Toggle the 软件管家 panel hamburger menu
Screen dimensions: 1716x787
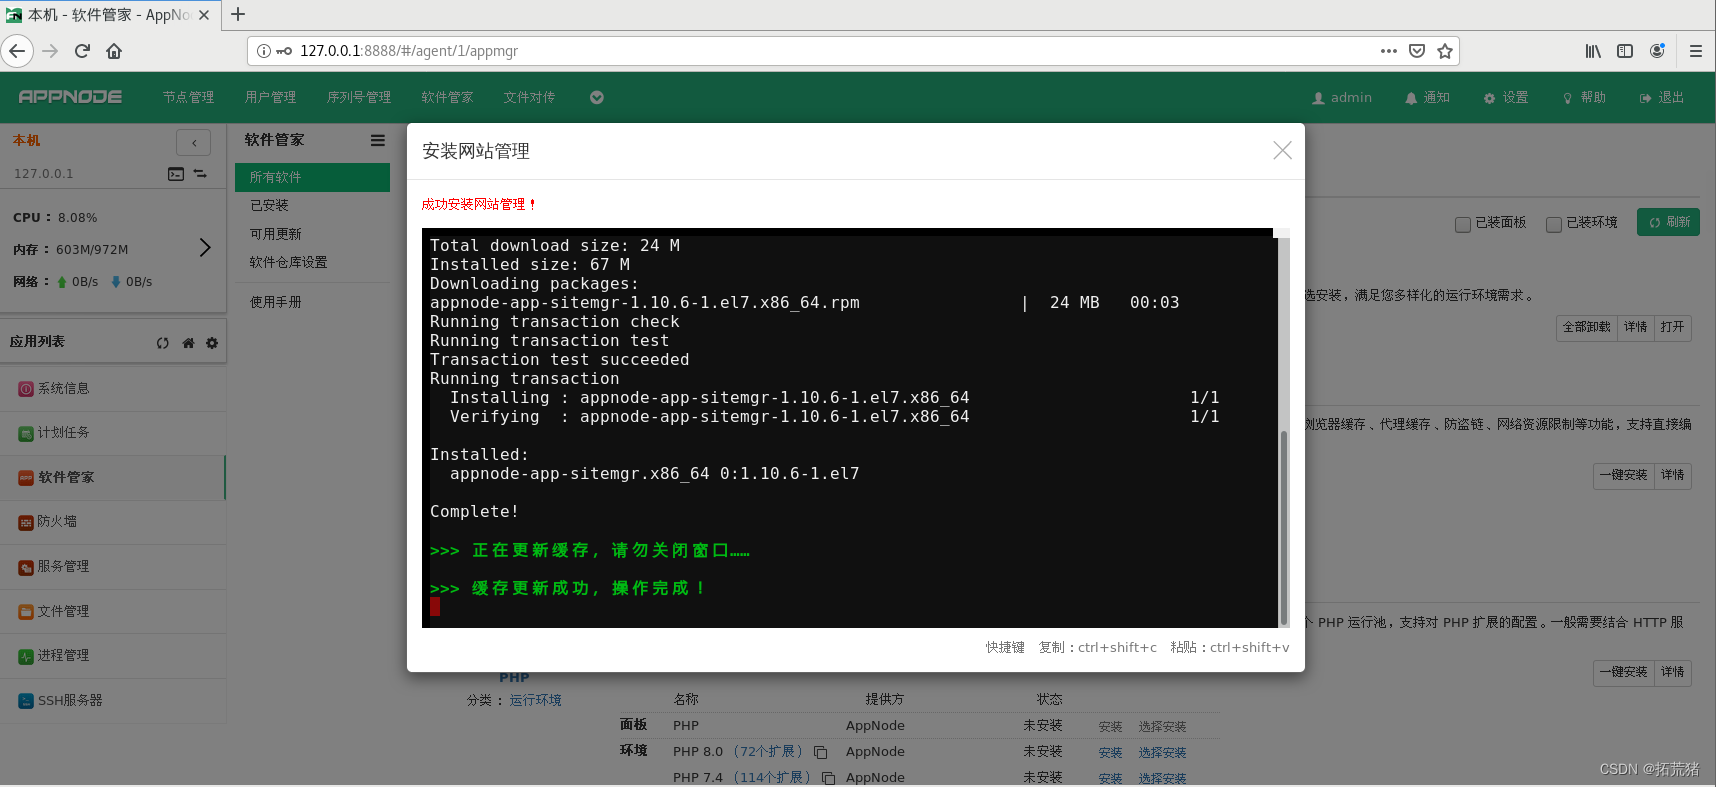pos(378,141)
